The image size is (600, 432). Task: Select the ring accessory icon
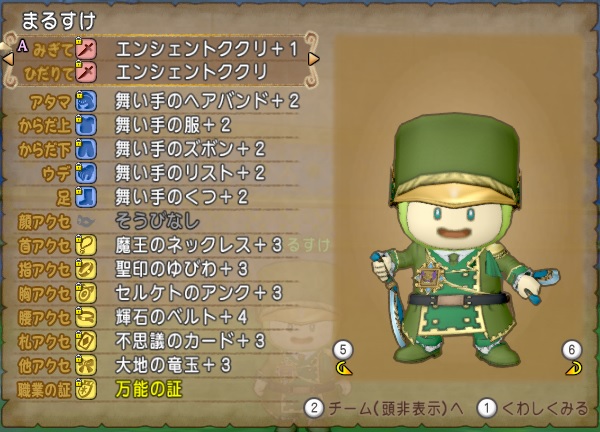(86, 269)
